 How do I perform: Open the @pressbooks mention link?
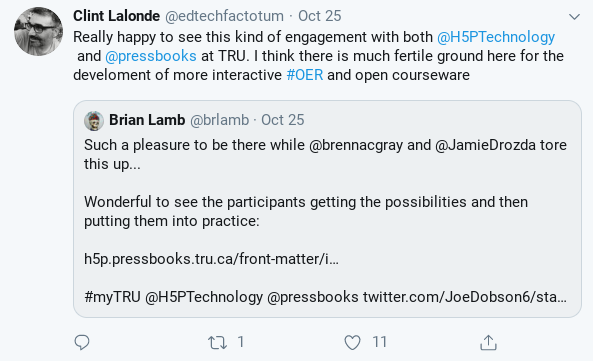[151, 56]
